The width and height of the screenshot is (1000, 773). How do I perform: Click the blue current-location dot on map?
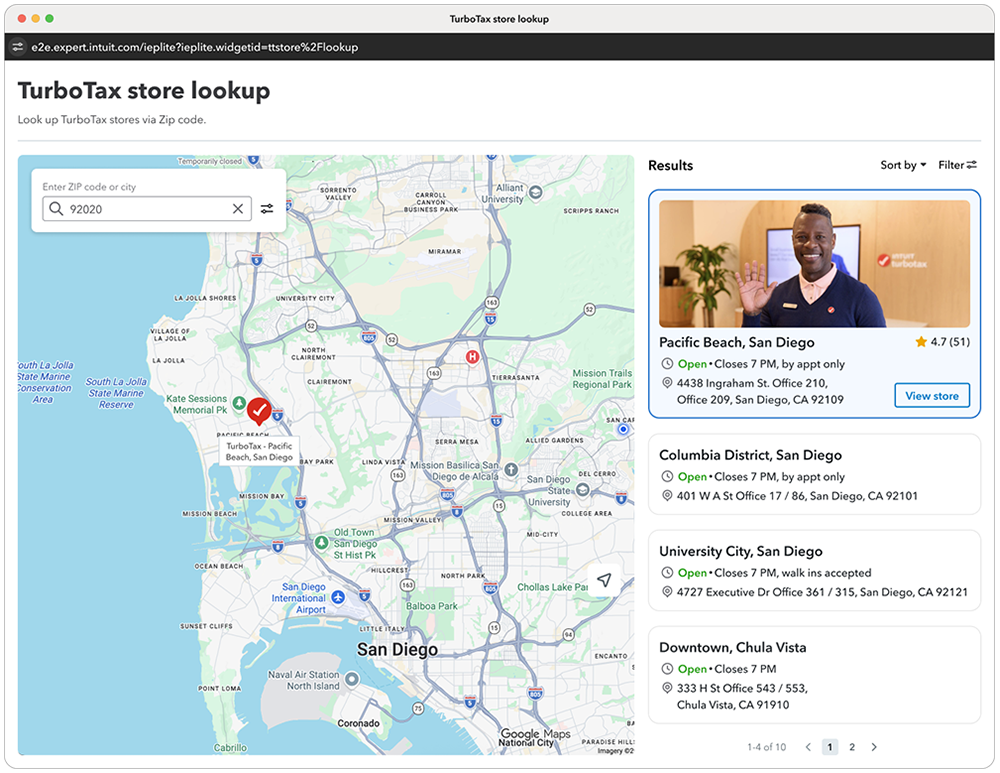pos(623,429)
